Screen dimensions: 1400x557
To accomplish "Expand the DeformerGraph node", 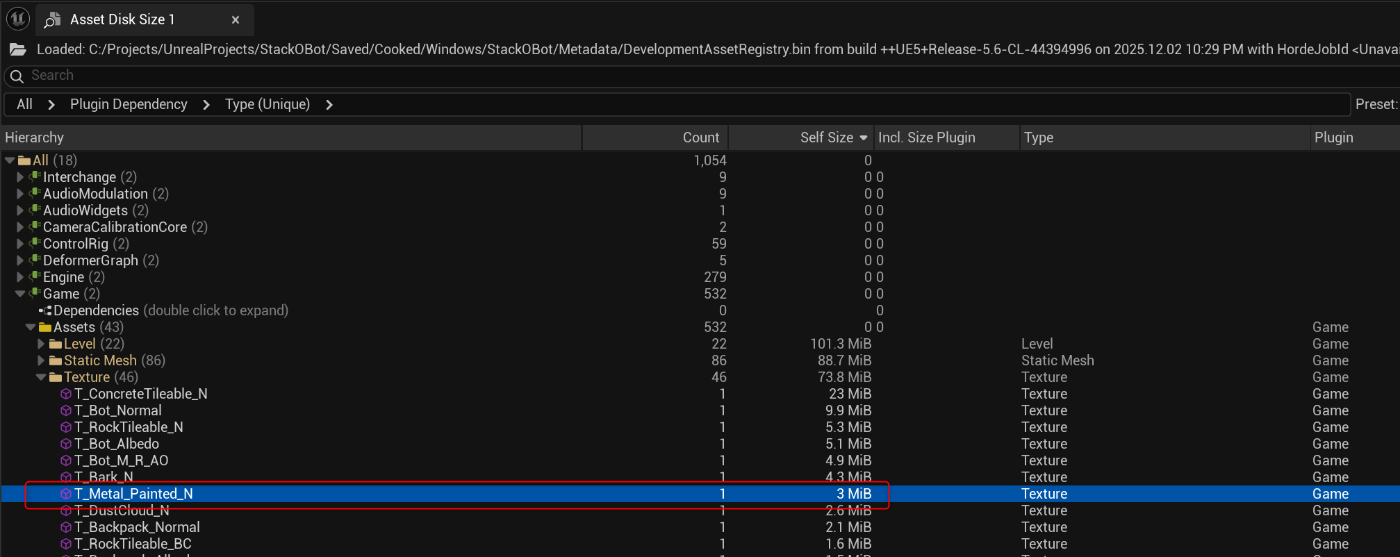I will point(20,261).
